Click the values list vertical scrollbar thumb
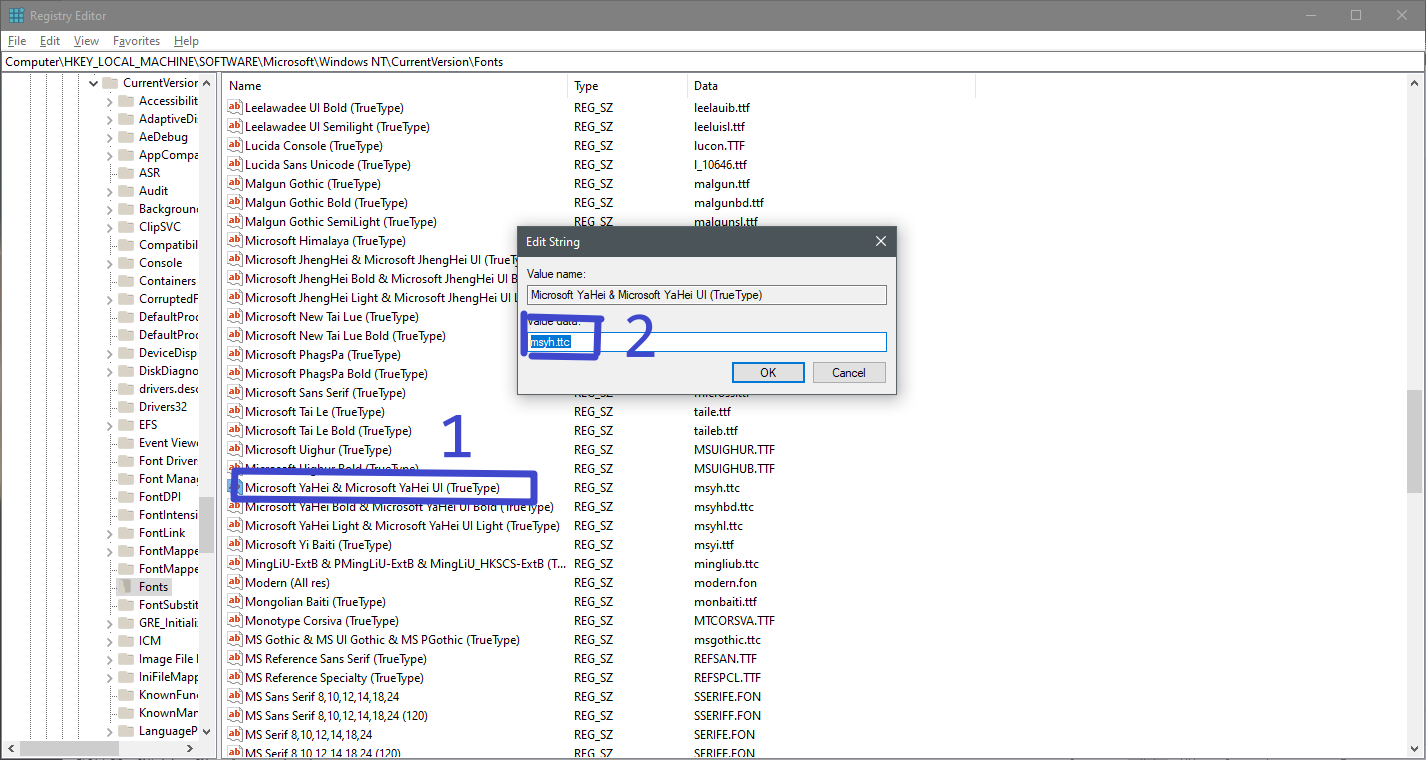Image resolution: width=1426 pixels, height=760 pixels. tap(1414, 441)
